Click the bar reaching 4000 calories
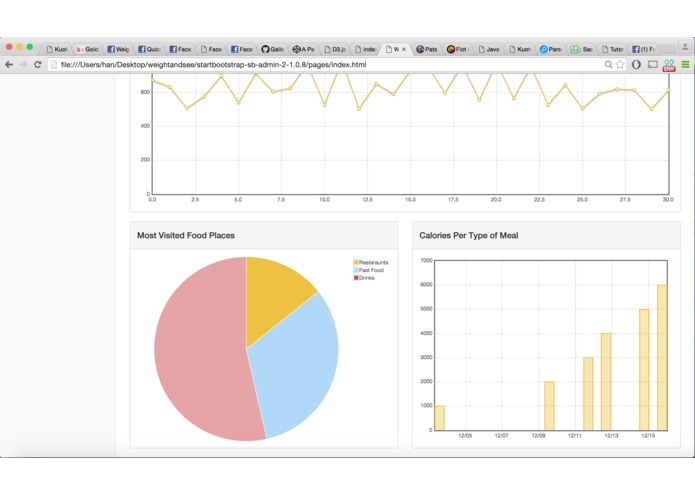Viewport: 695px width, 494px height. coord(606,381)
